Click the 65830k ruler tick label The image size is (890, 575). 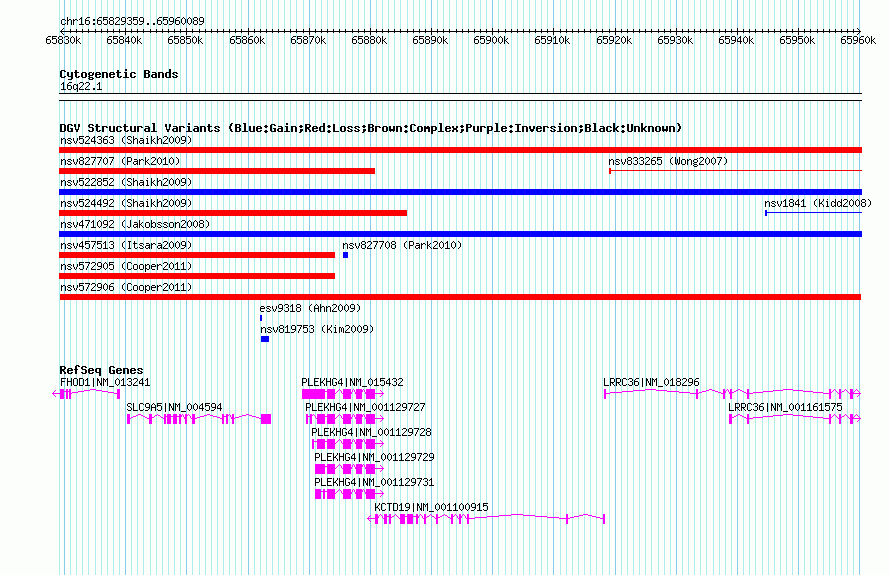coord(63,40)
